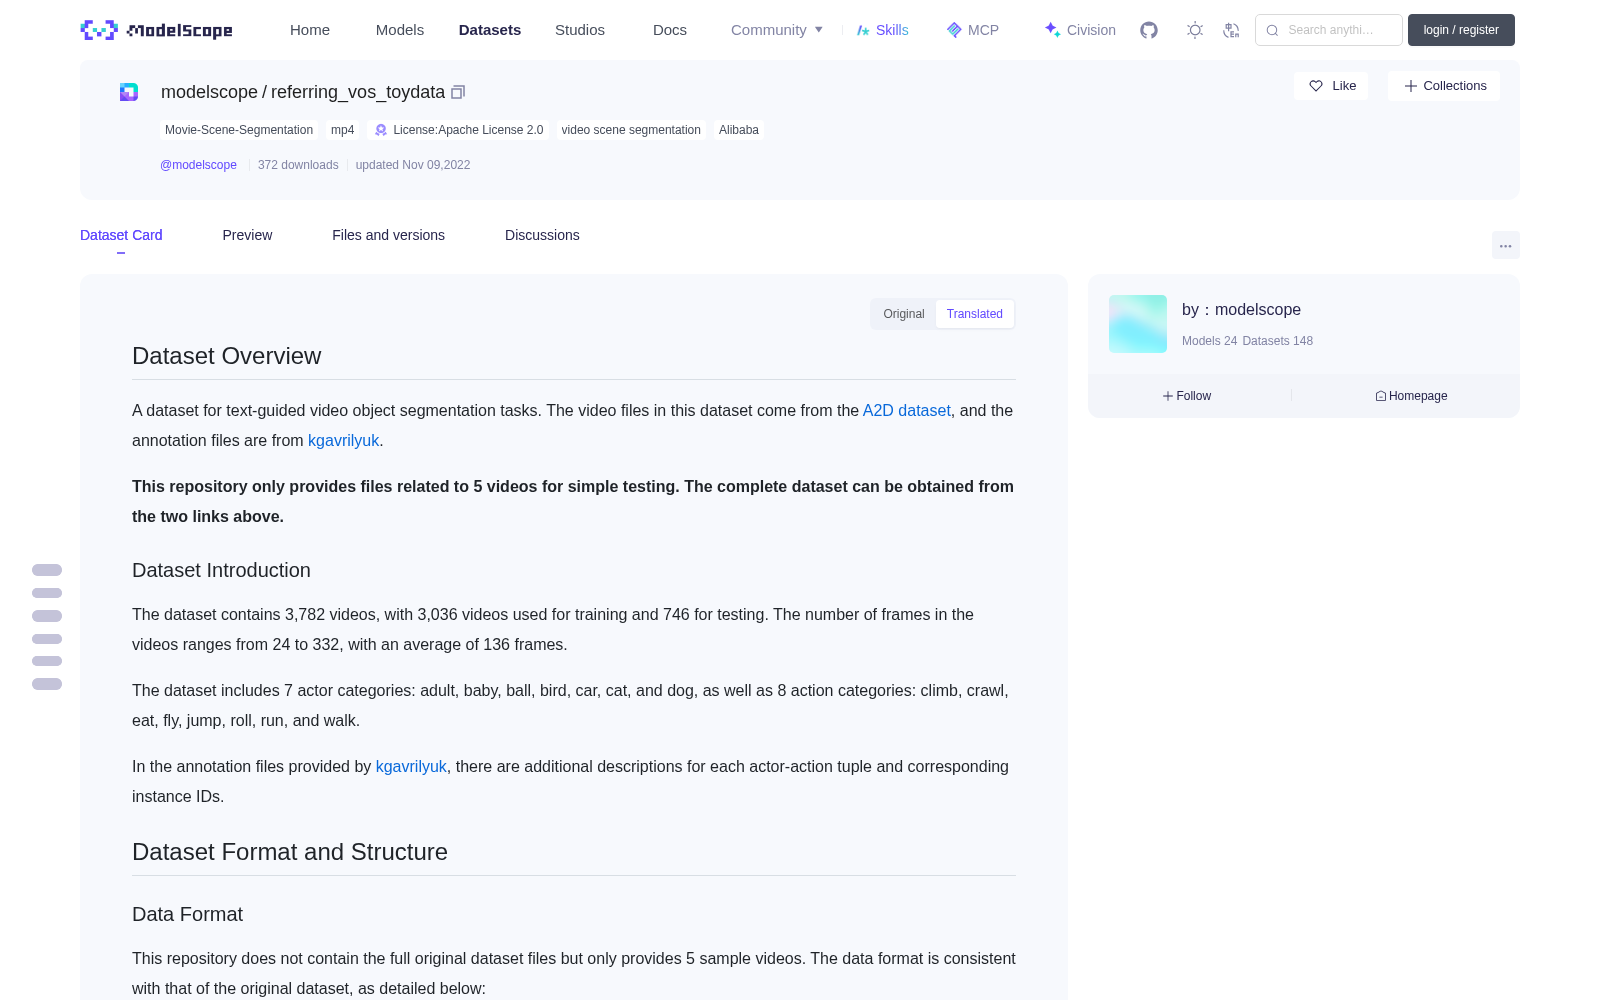Open the Datasets section
The image size is (1600, 1000).
[x=490, y=30]
